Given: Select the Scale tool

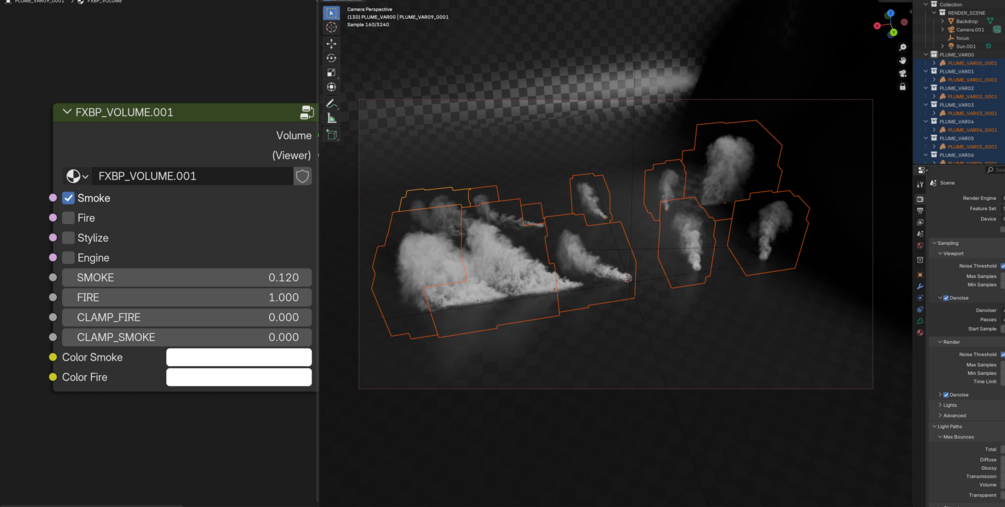Looking at the screenshot, I should point(331,72).
